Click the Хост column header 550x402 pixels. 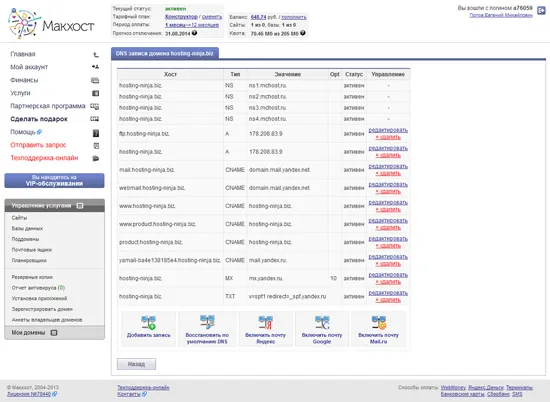point(170,74)
